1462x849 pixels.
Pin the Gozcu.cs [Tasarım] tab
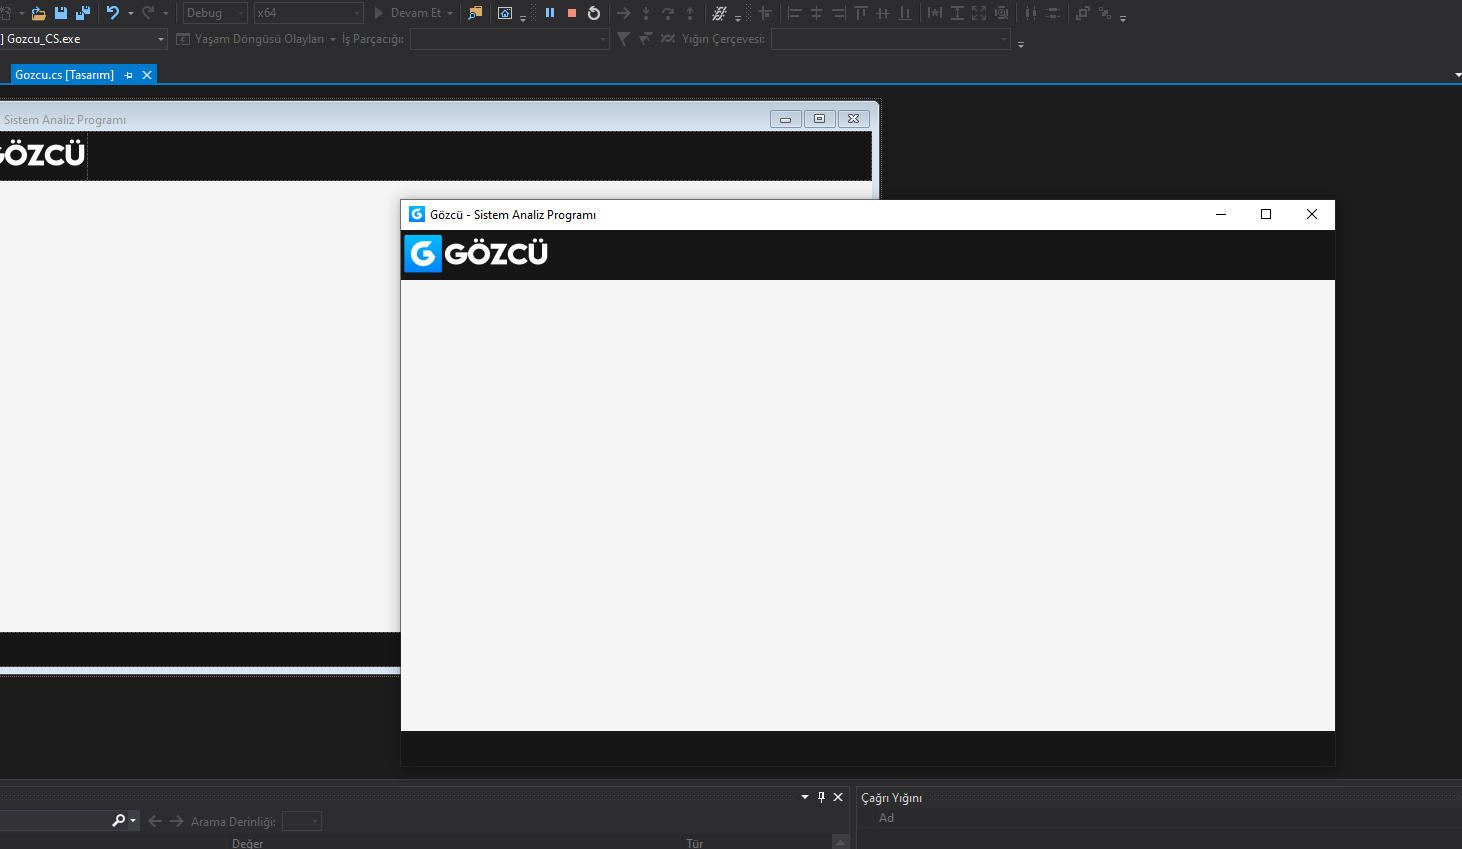click(x=128, y=75)
